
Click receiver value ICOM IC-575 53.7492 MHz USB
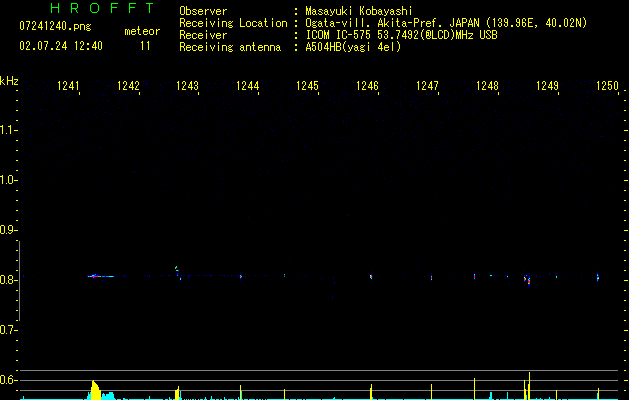401,35
